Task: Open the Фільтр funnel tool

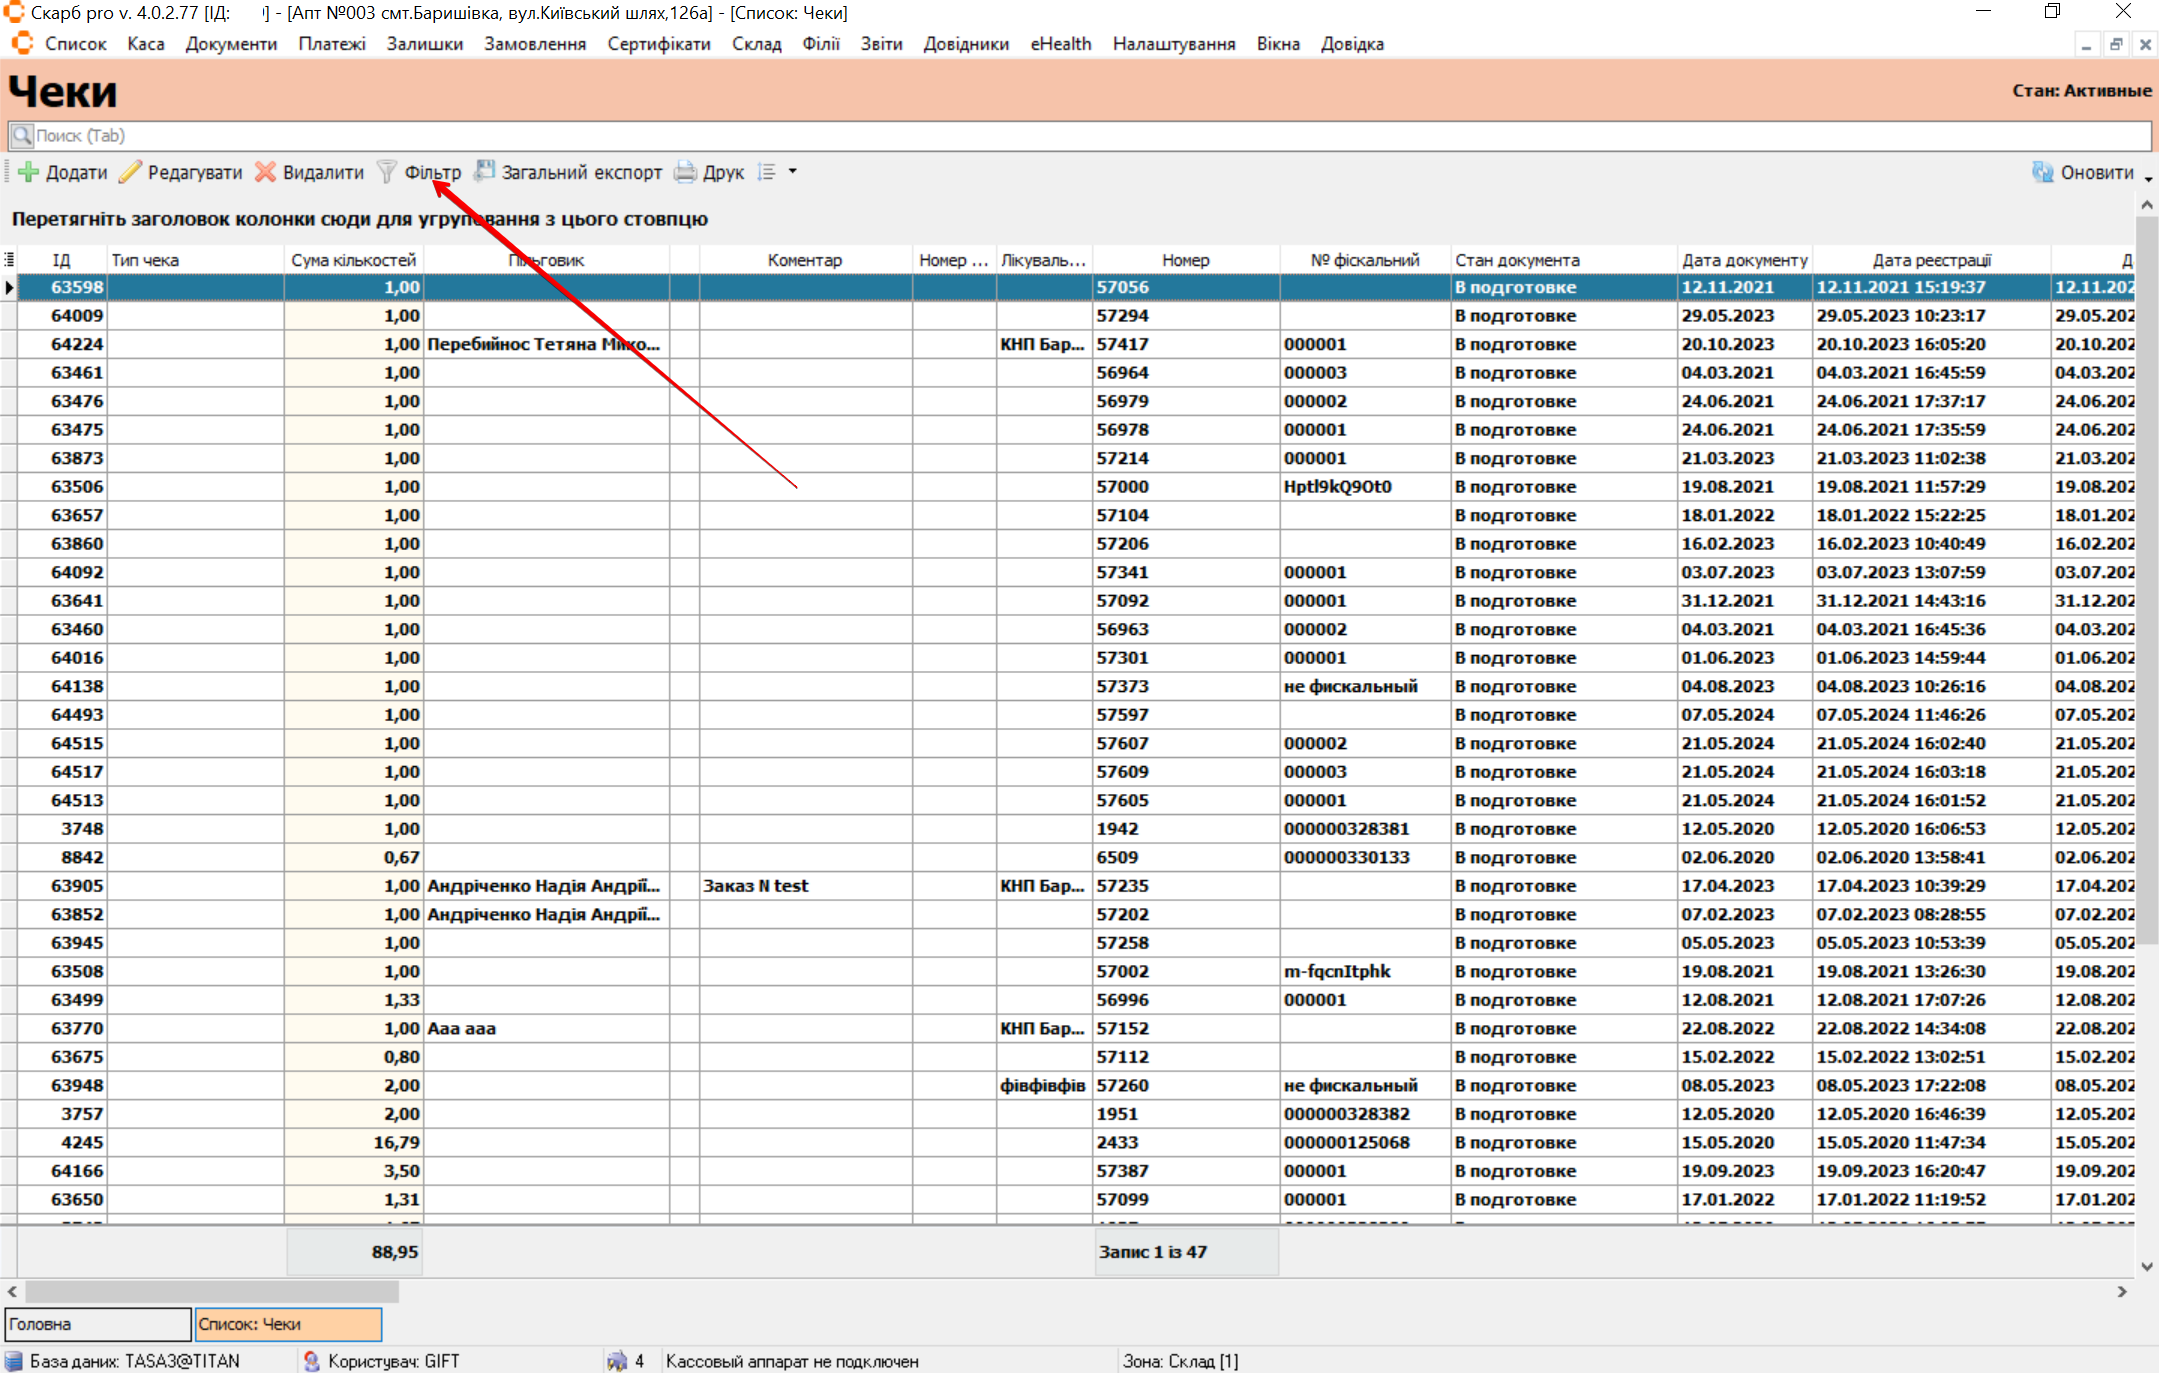Action: (387, 172)
